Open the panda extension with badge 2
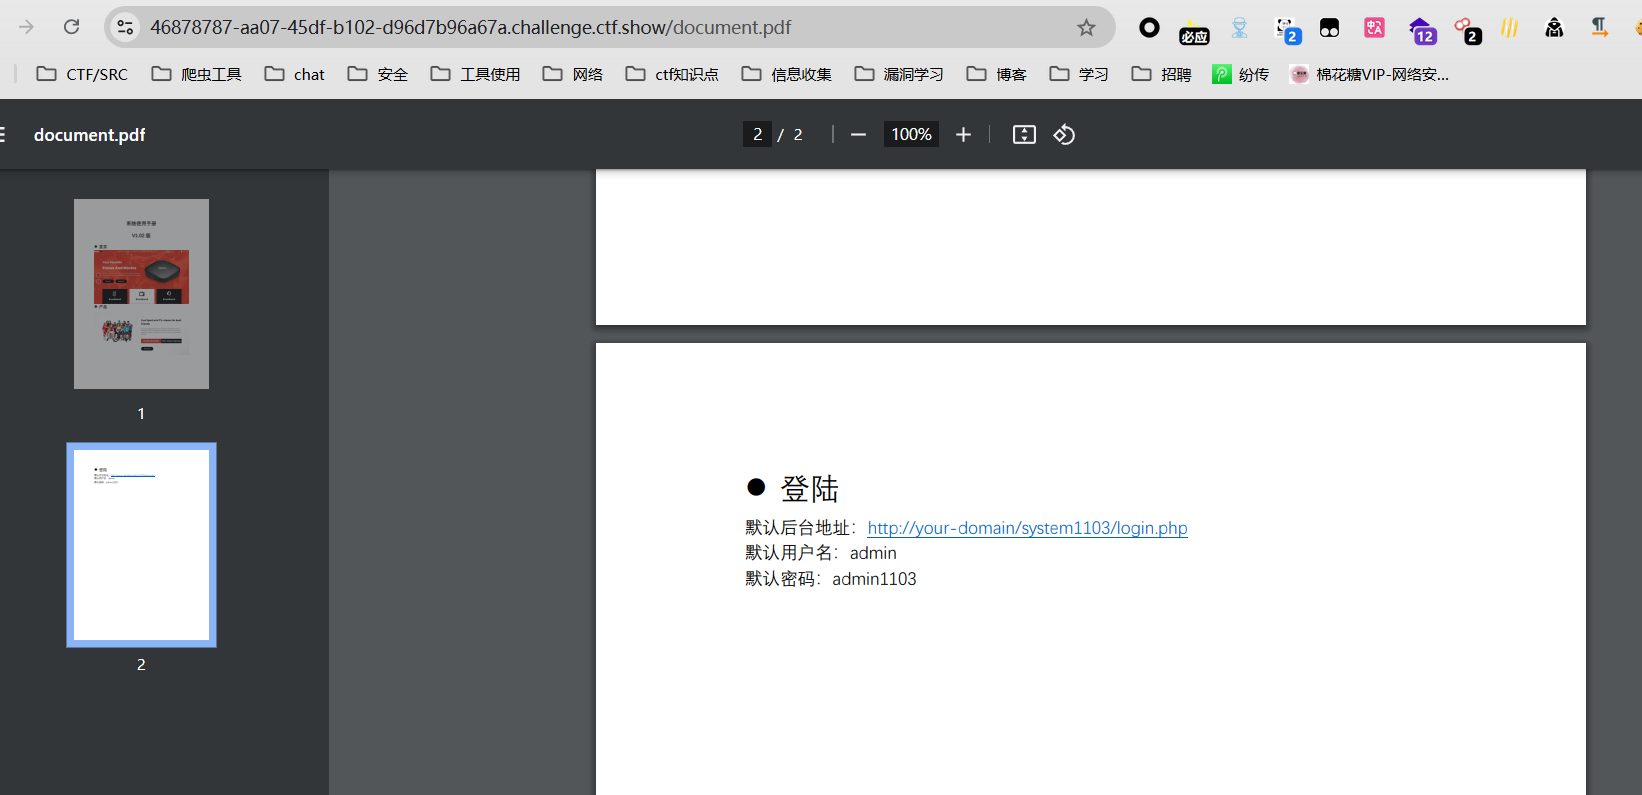 pyautogui.click(x=1288, y=31)
